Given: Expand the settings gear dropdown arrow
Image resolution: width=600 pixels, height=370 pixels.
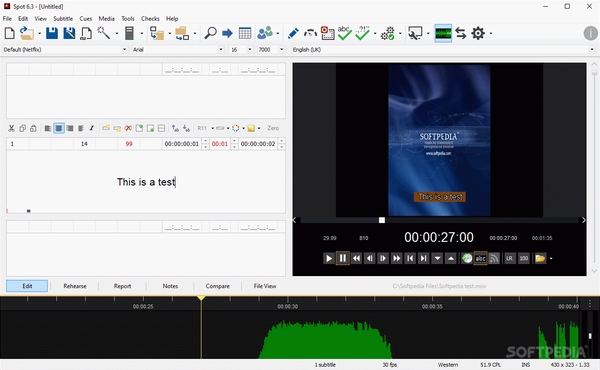Looking at the screenshot, I should point(491,33).
